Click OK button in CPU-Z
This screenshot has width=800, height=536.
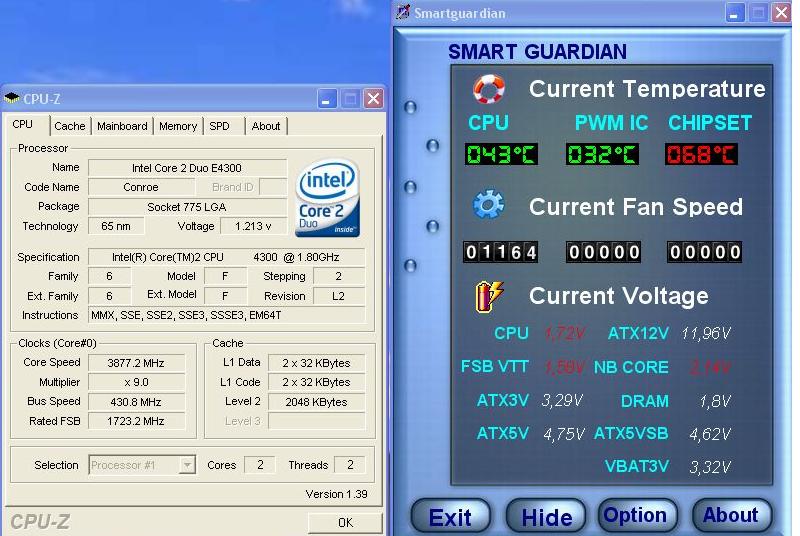click(345, 523)
